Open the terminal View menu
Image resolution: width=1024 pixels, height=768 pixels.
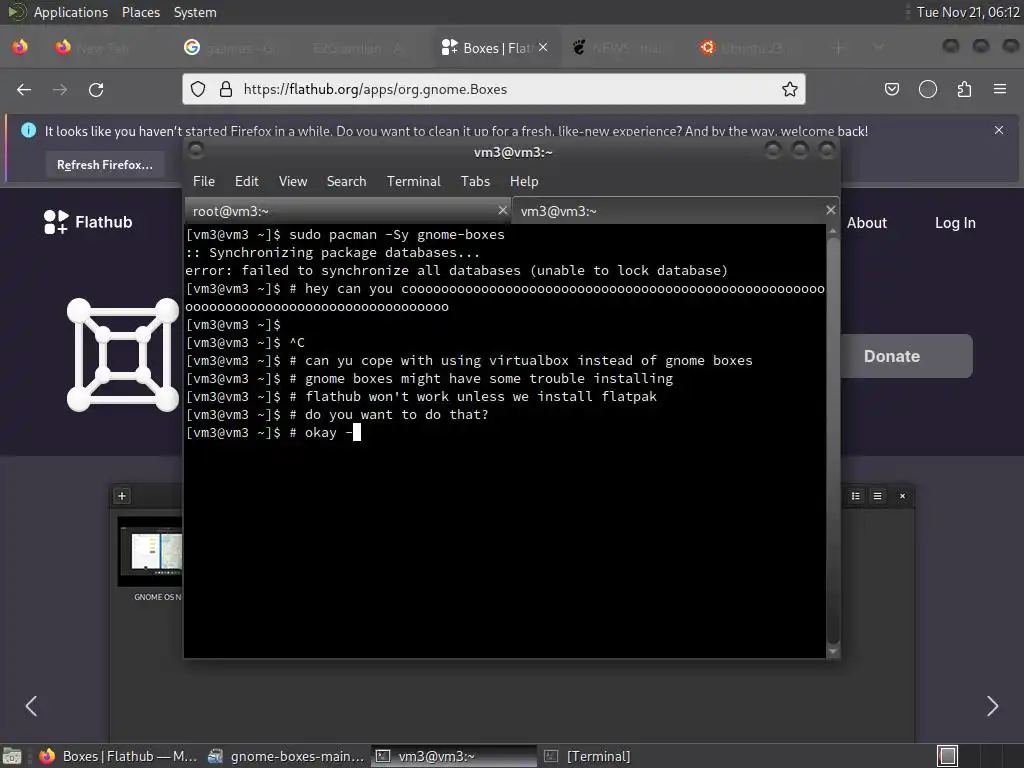click(x=293, y=182)
